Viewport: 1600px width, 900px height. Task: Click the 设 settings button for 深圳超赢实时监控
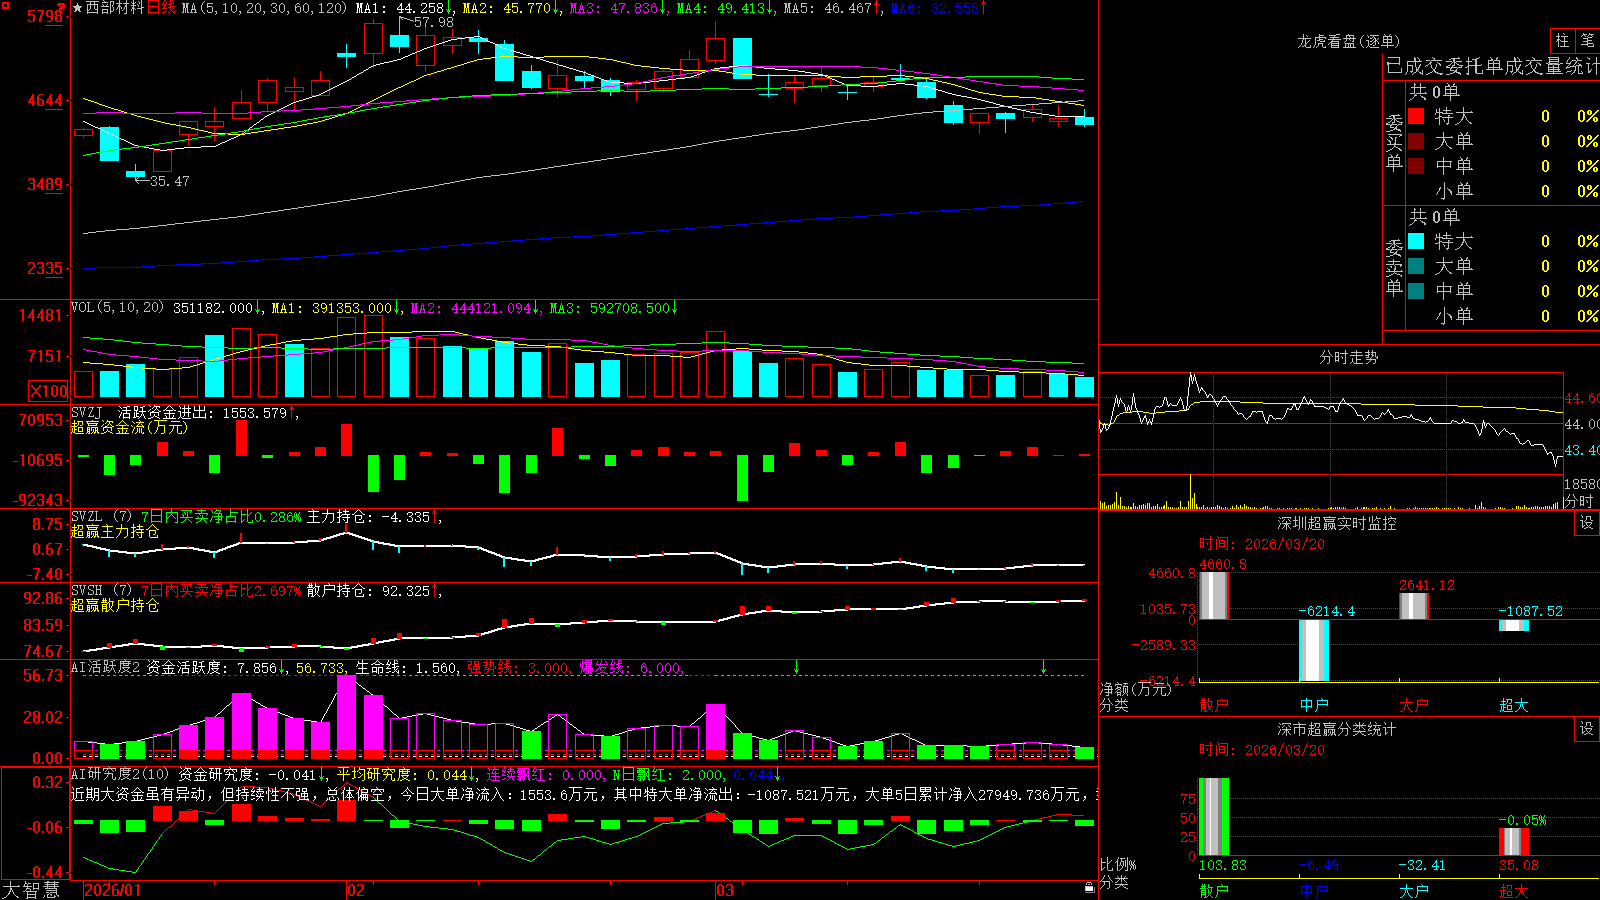[x=1586, y=523]
